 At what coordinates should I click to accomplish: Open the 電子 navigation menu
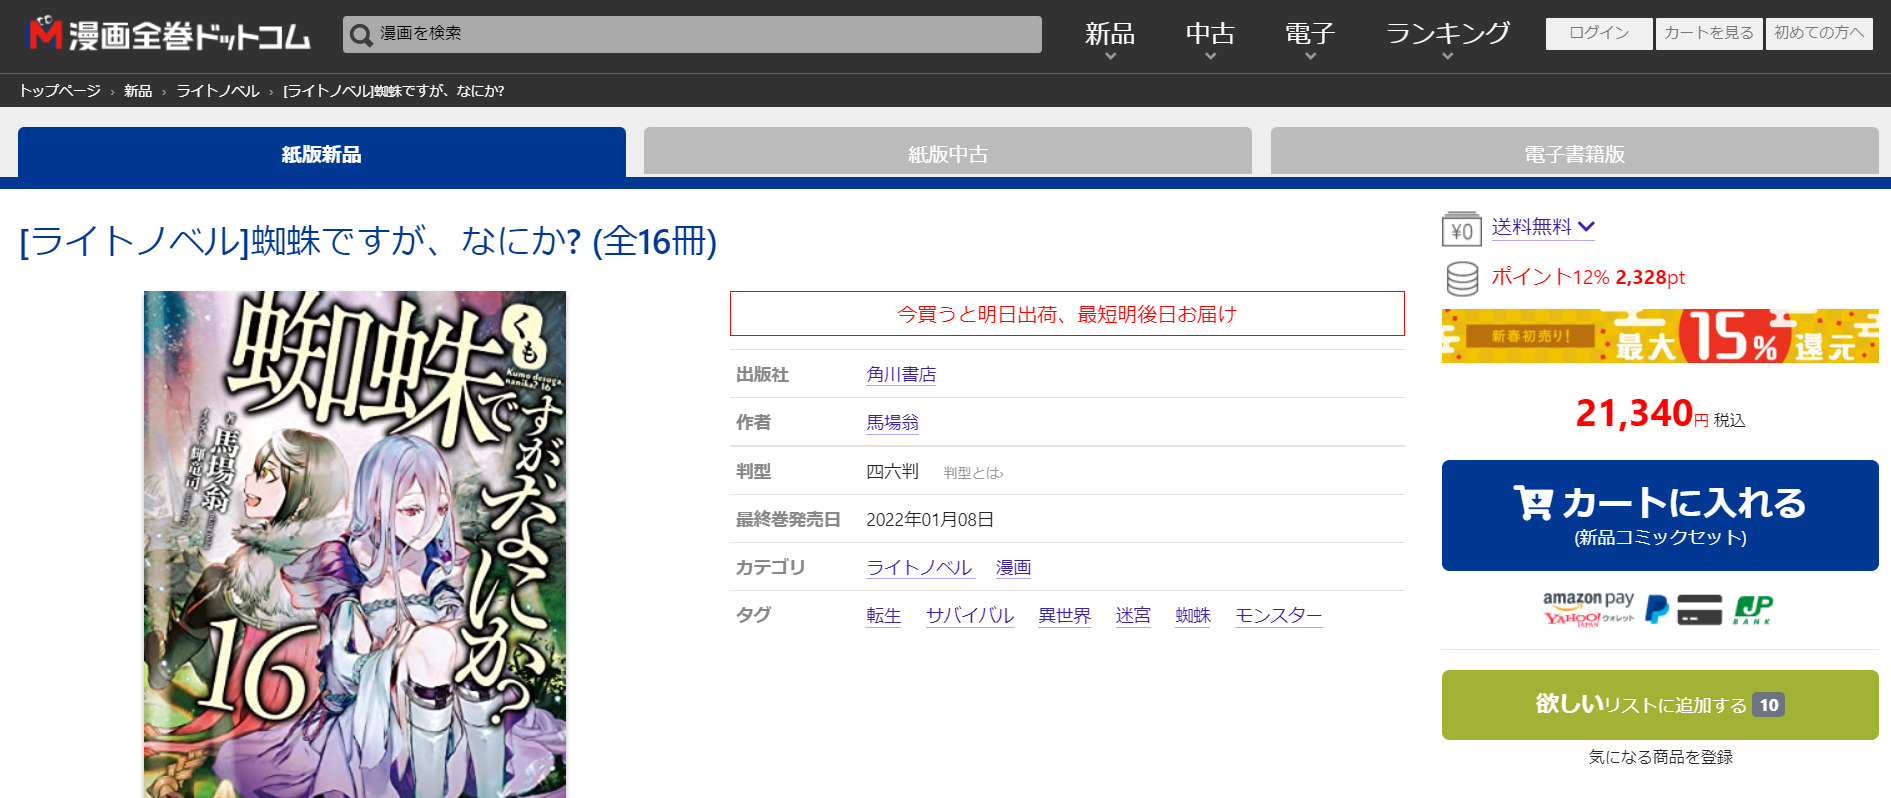1310,35
